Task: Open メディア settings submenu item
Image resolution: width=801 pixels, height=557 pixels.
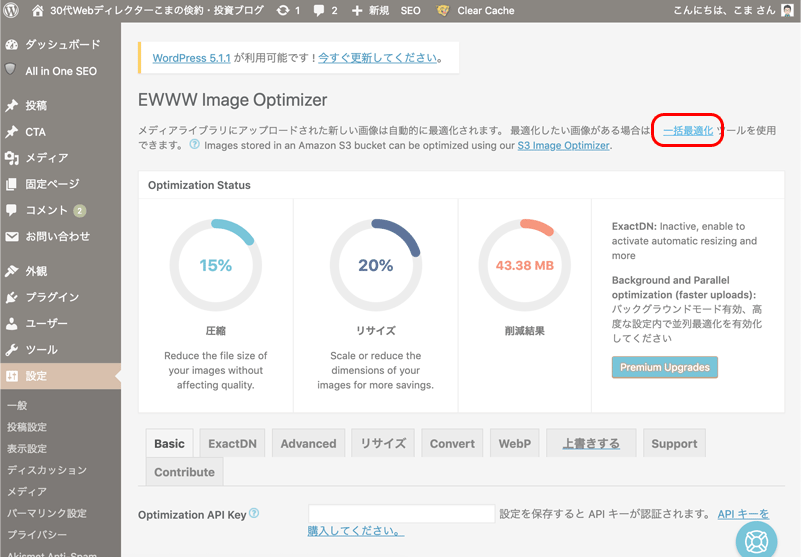Action: (27, 491)
